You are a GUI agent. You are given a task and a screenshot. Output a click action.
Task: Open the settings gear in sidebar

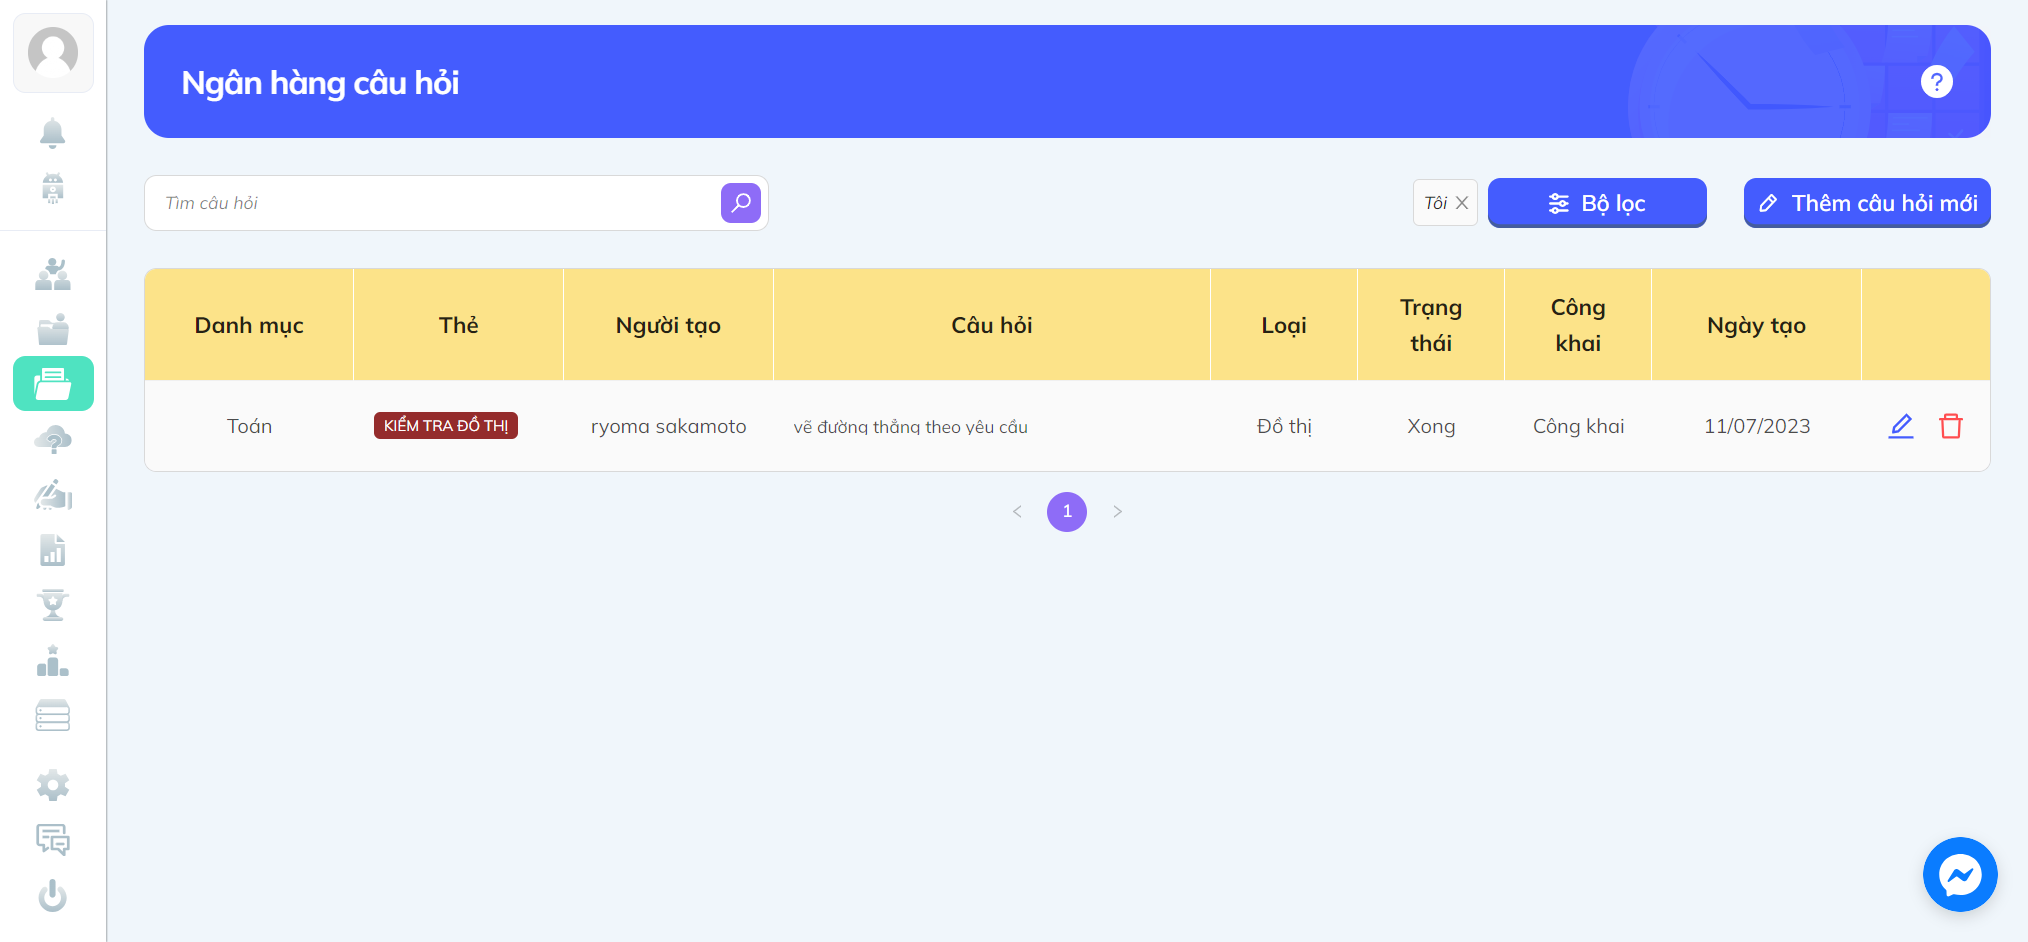[x=53, y=785]
